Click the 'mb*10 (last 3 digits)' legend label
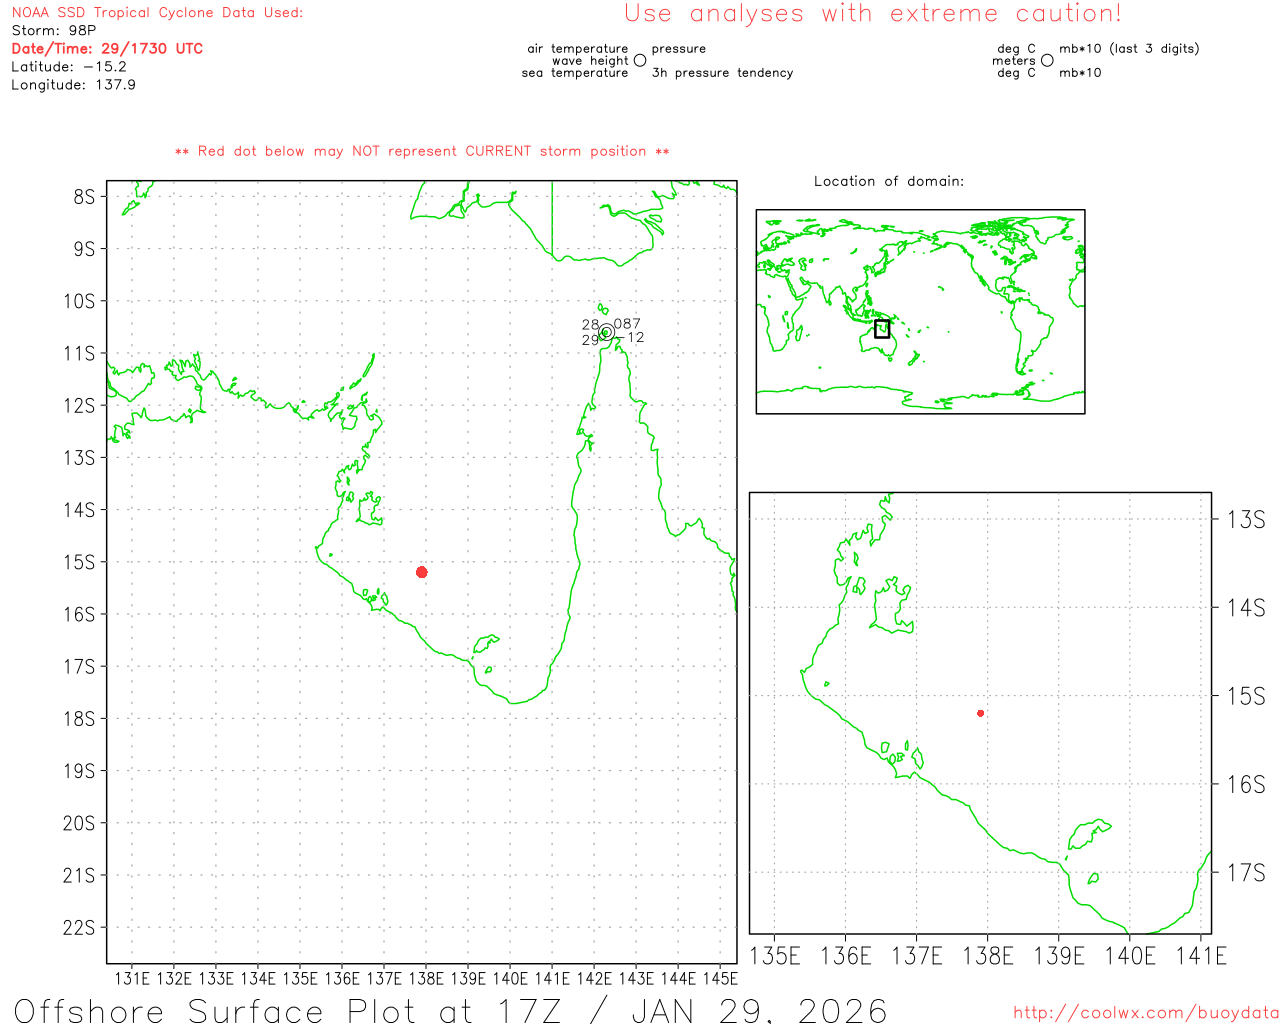Viewport: 1280px width, 1024px height. tap(1129, 49)
